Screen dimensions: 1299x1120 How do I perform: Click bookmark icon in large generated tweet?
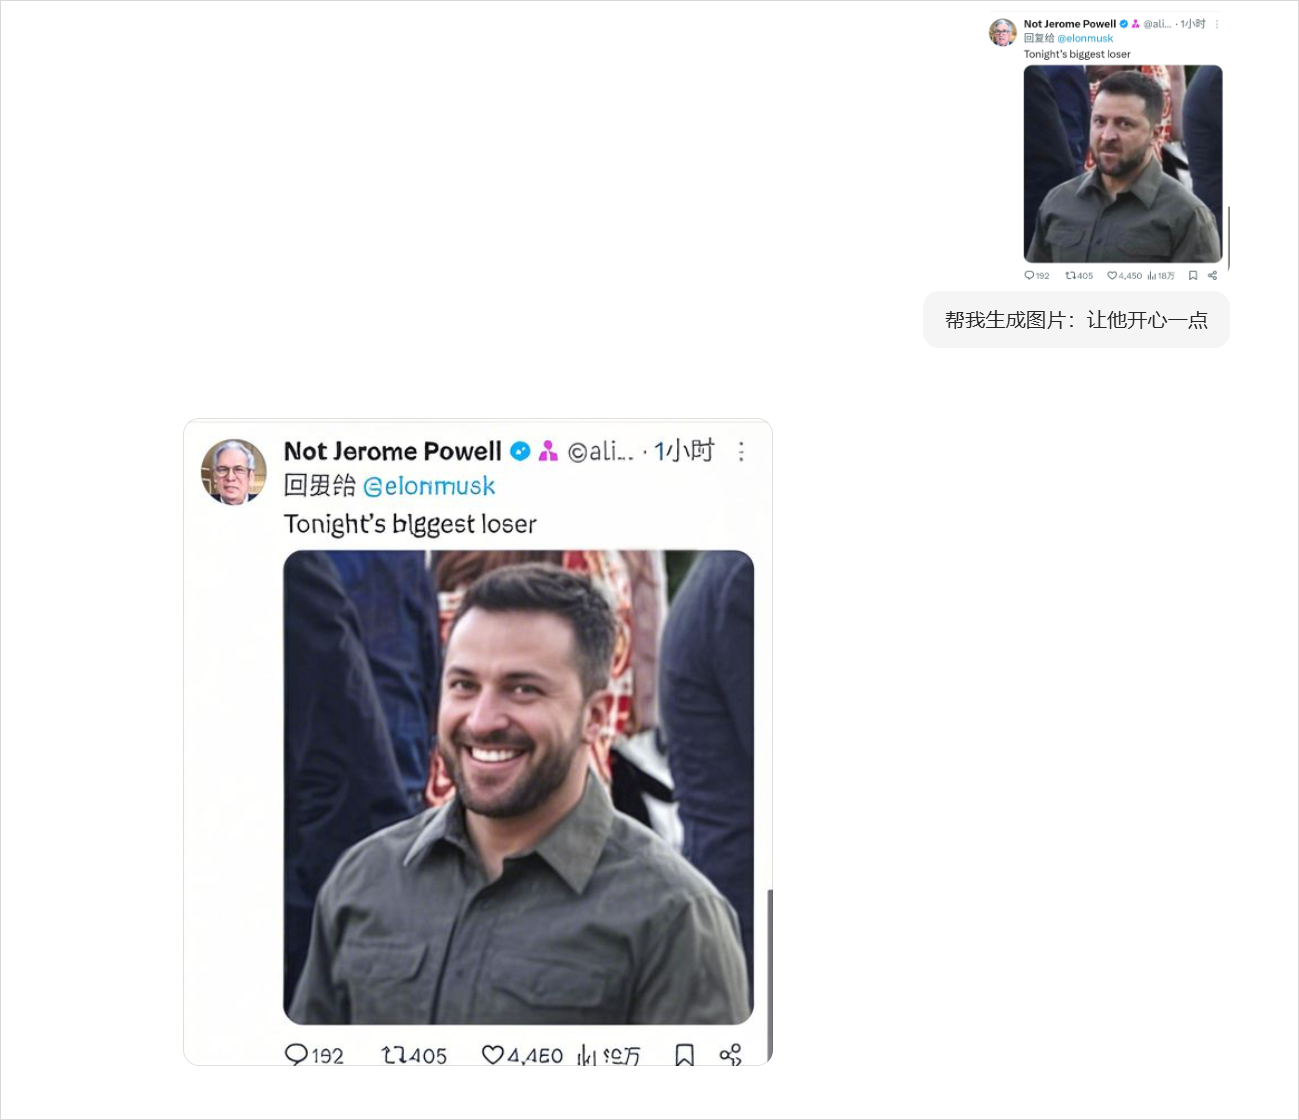click(684, 1054)
